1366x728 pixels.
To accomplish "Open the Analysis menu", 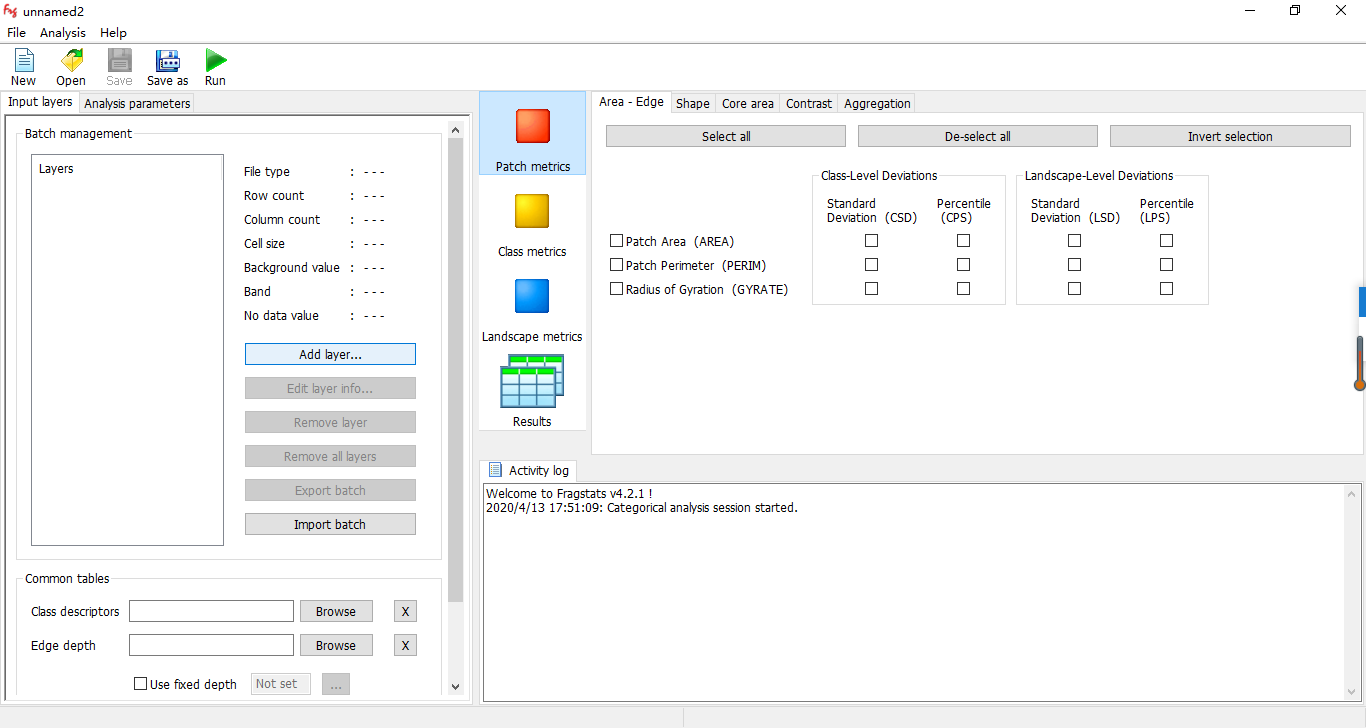I will click(x=62, y=32).
